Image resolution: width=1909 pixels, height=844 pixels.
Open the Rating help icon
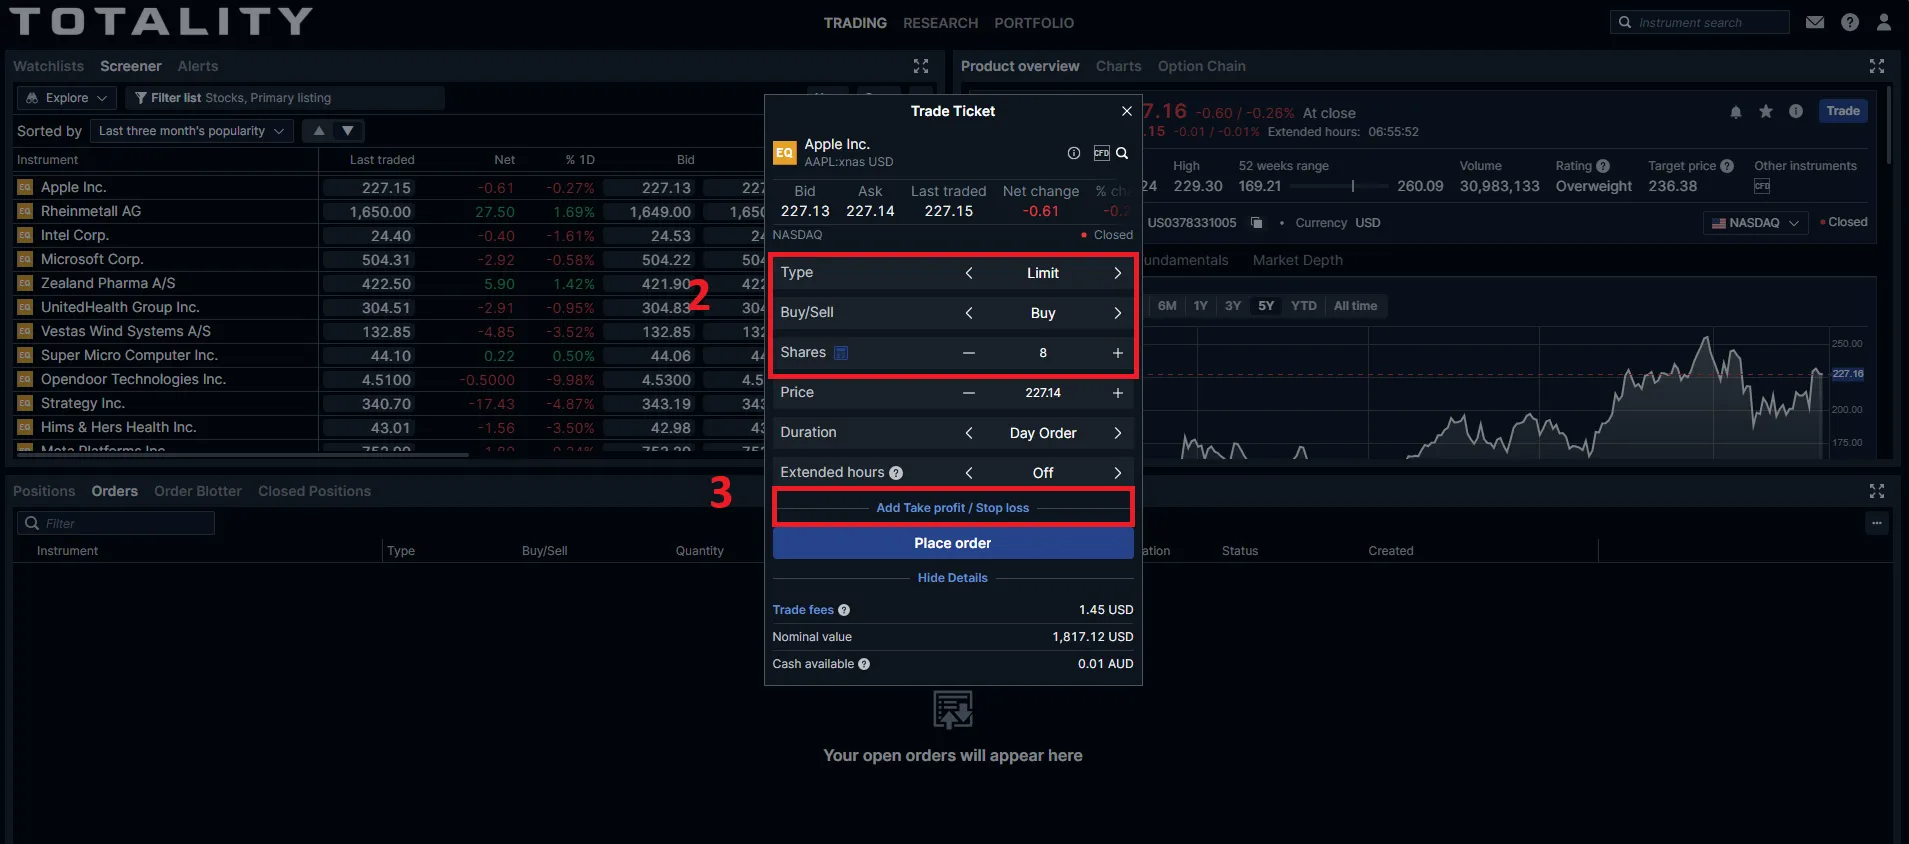point(1603,166)
